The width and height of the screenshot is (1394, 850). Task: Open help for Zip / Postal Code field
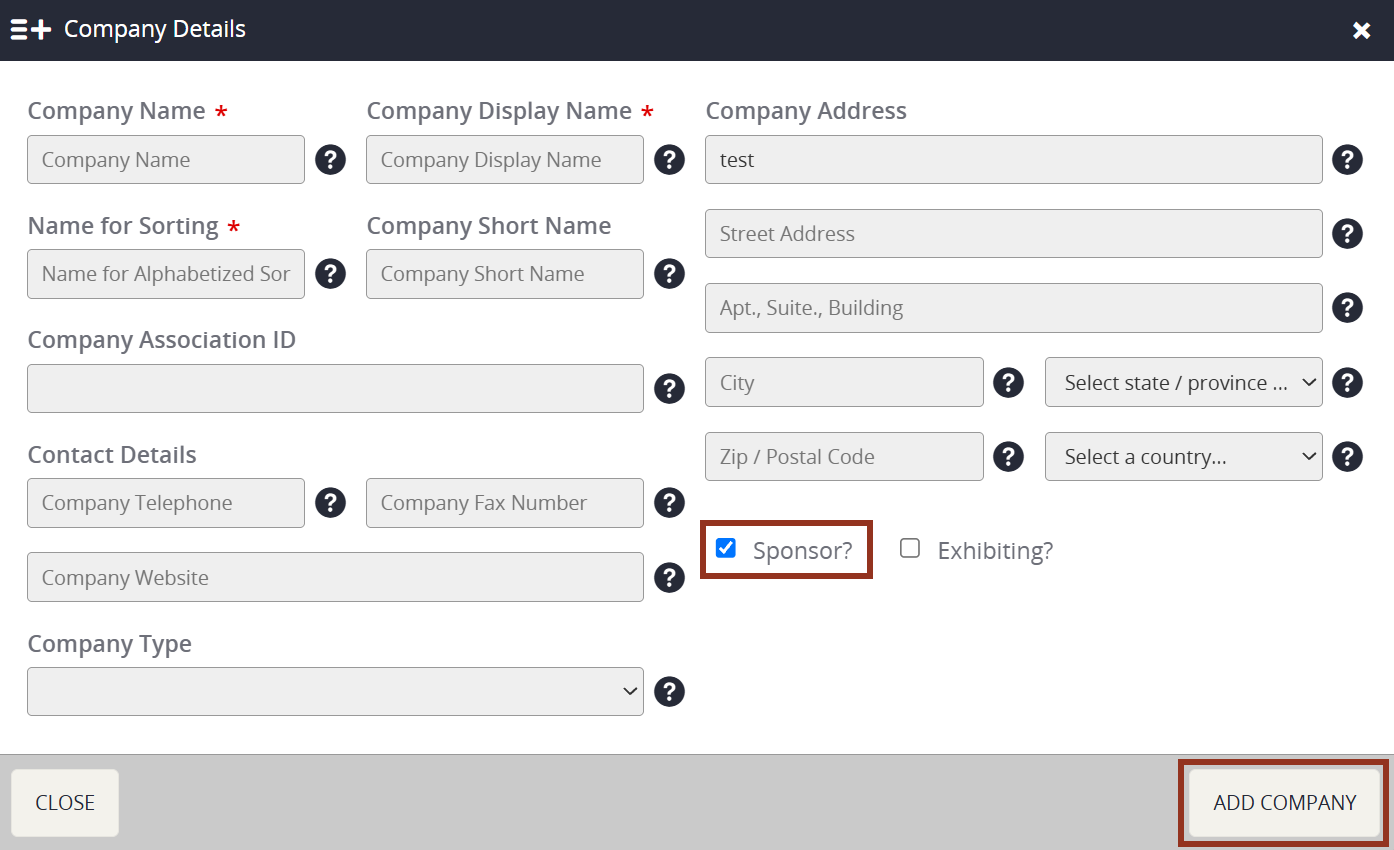click(x=1008, y=457)
